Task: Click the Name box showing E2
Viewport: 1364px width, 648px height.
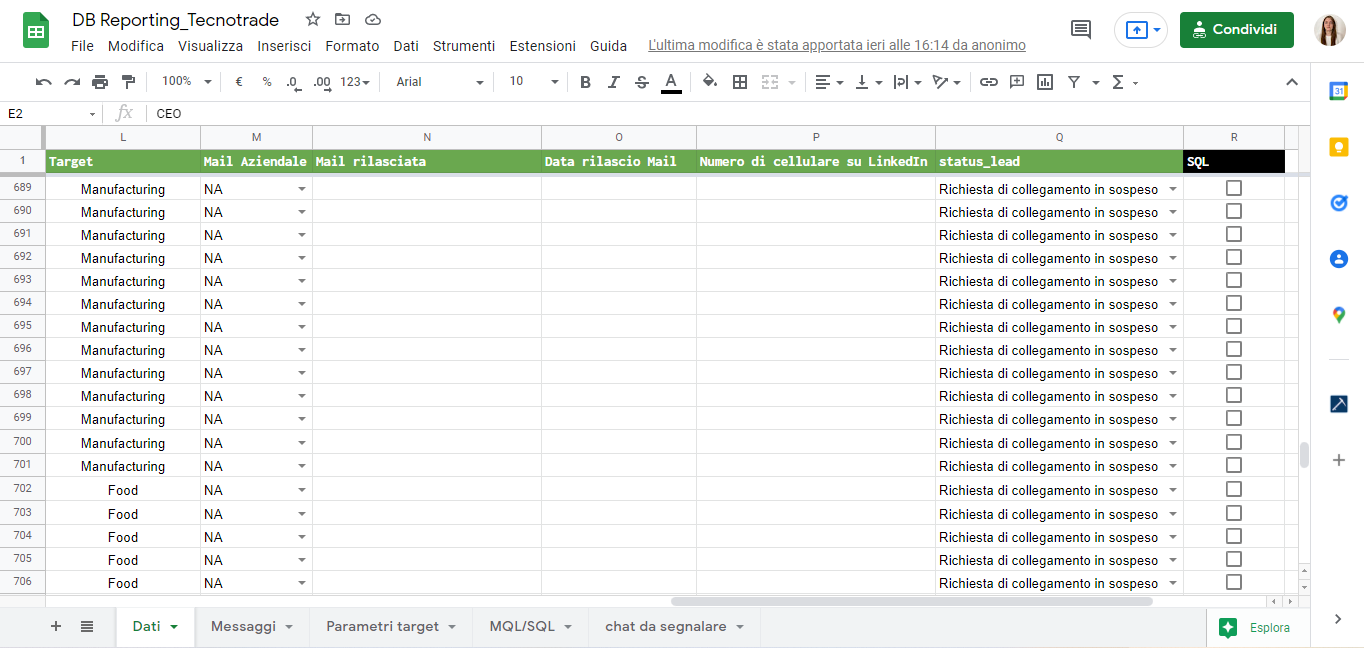Action: tap(50, 113)
